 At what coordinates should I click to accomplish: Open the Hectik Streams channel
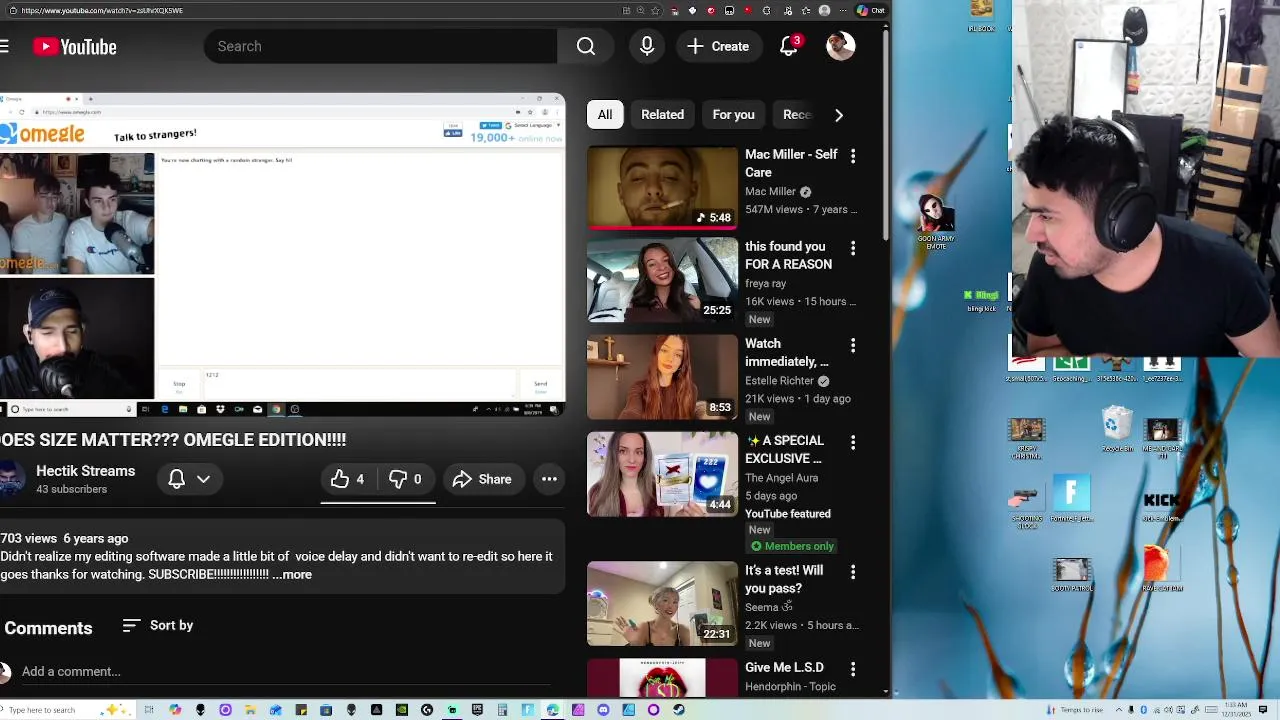[x=85, y=471]
